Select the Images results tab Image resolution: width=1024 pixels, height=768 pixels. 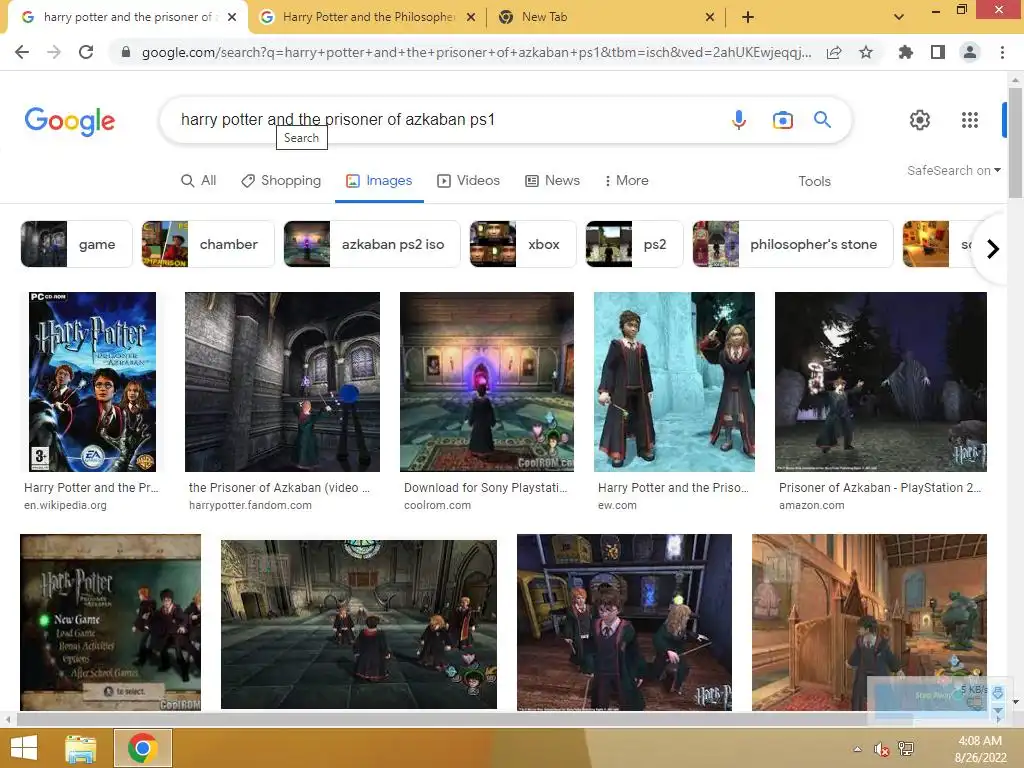(x=379, y=180)
